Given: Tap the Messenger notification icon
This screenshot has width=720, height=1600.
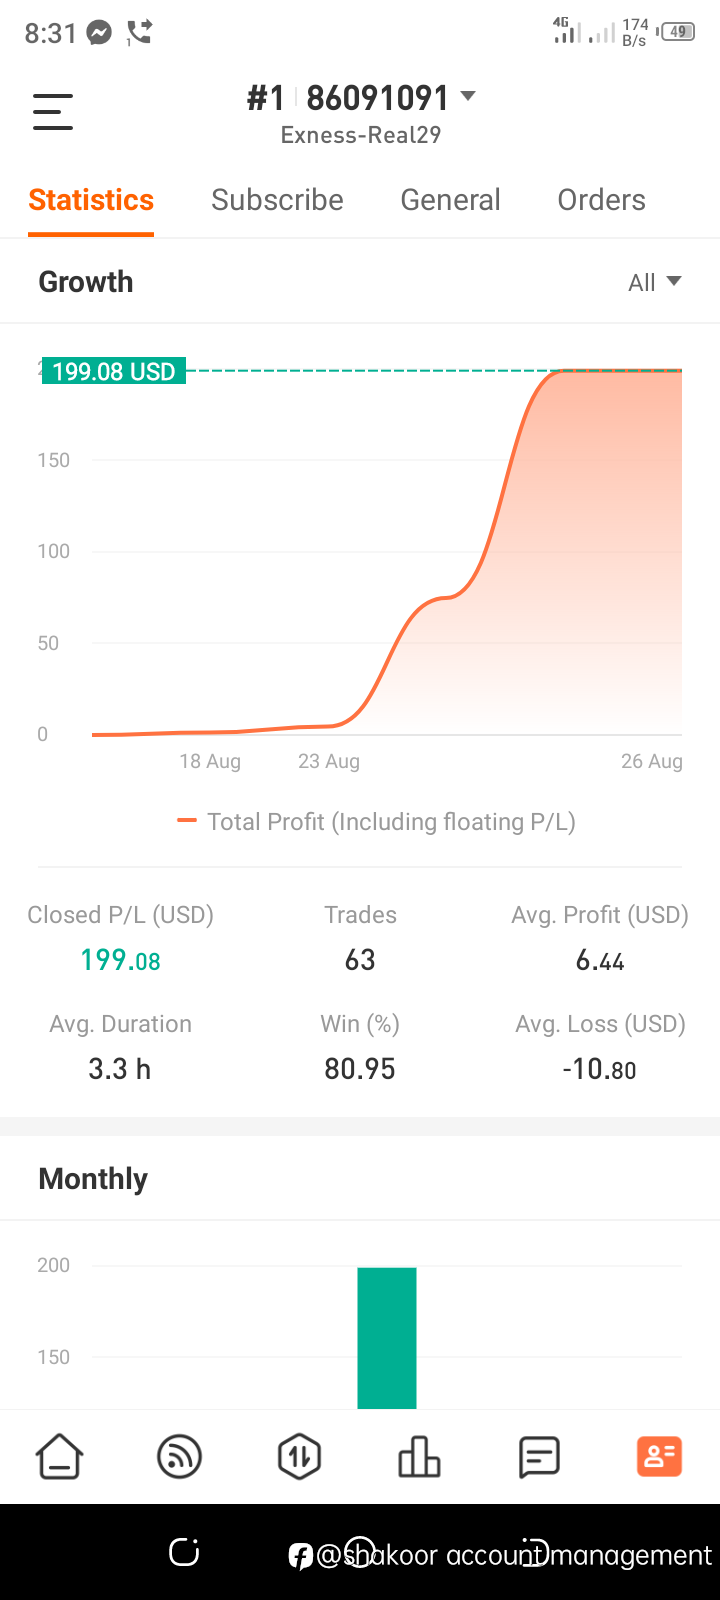Looking at the screenshot, I should 99,33.
